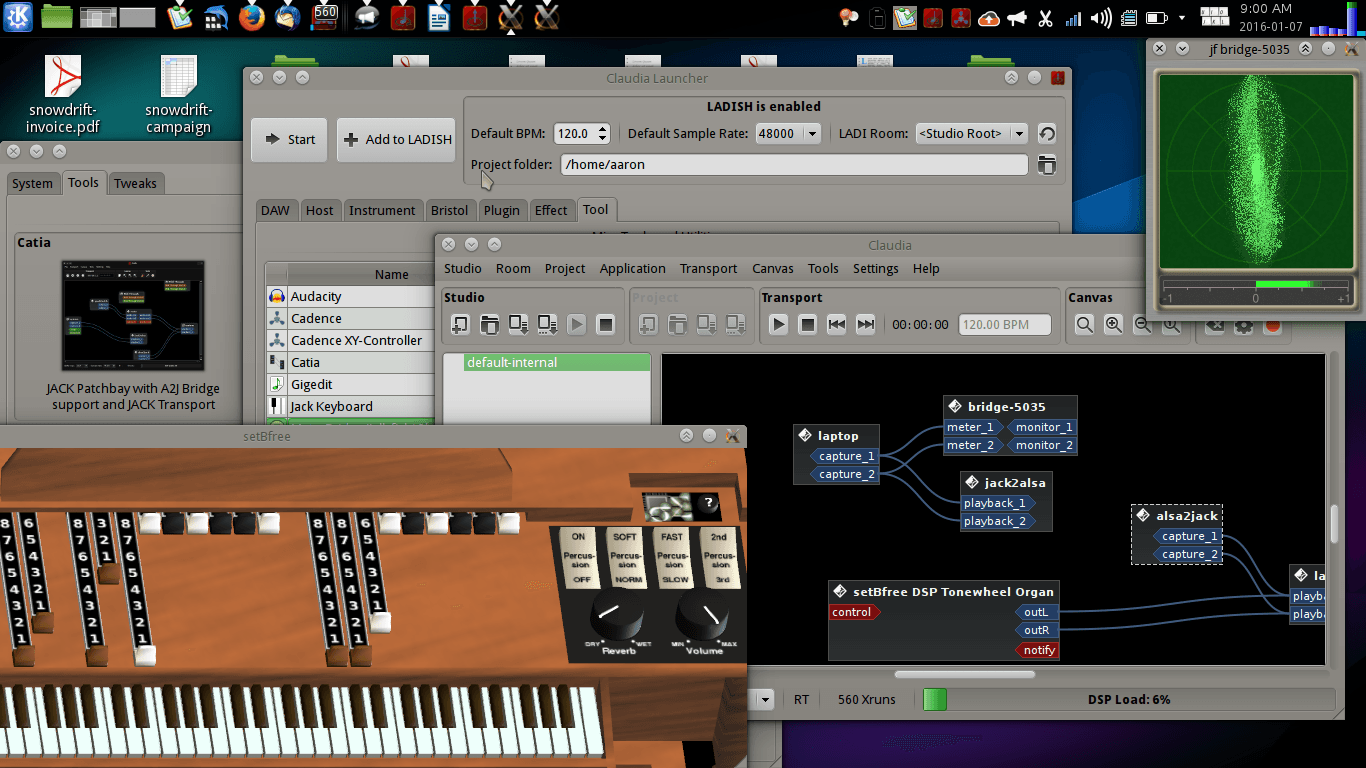Viewport: 1366px width, 768px height.
Task: Toggle Percussion ON/OFF tab switch
Action: pos(578,557)
